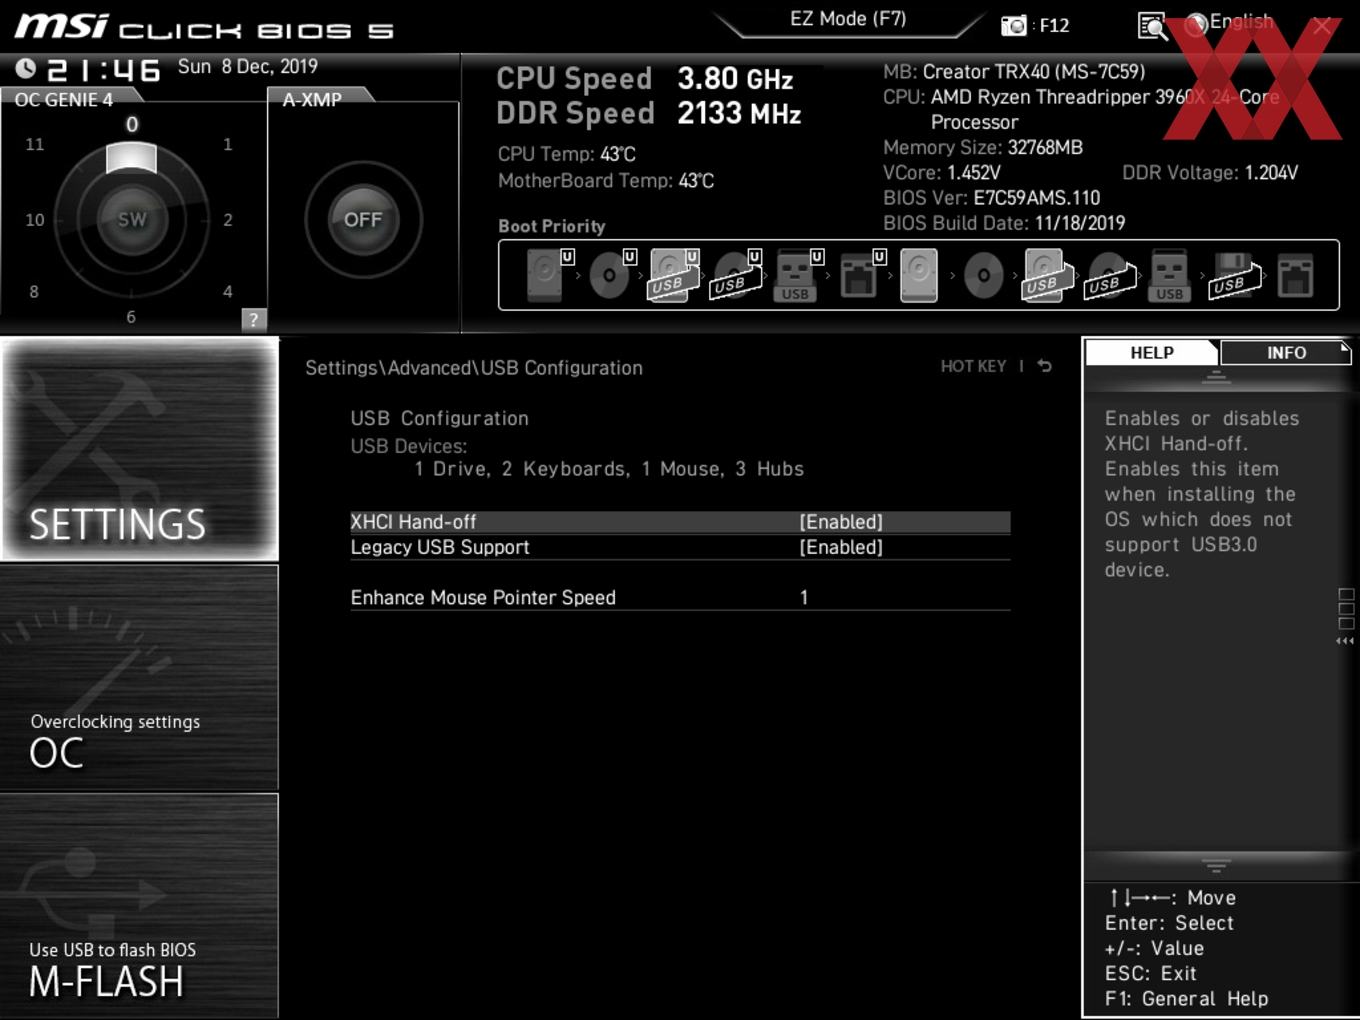Open the M-FLASH tile
This screenshot has height=1020, width=1360.
point(139,906)
